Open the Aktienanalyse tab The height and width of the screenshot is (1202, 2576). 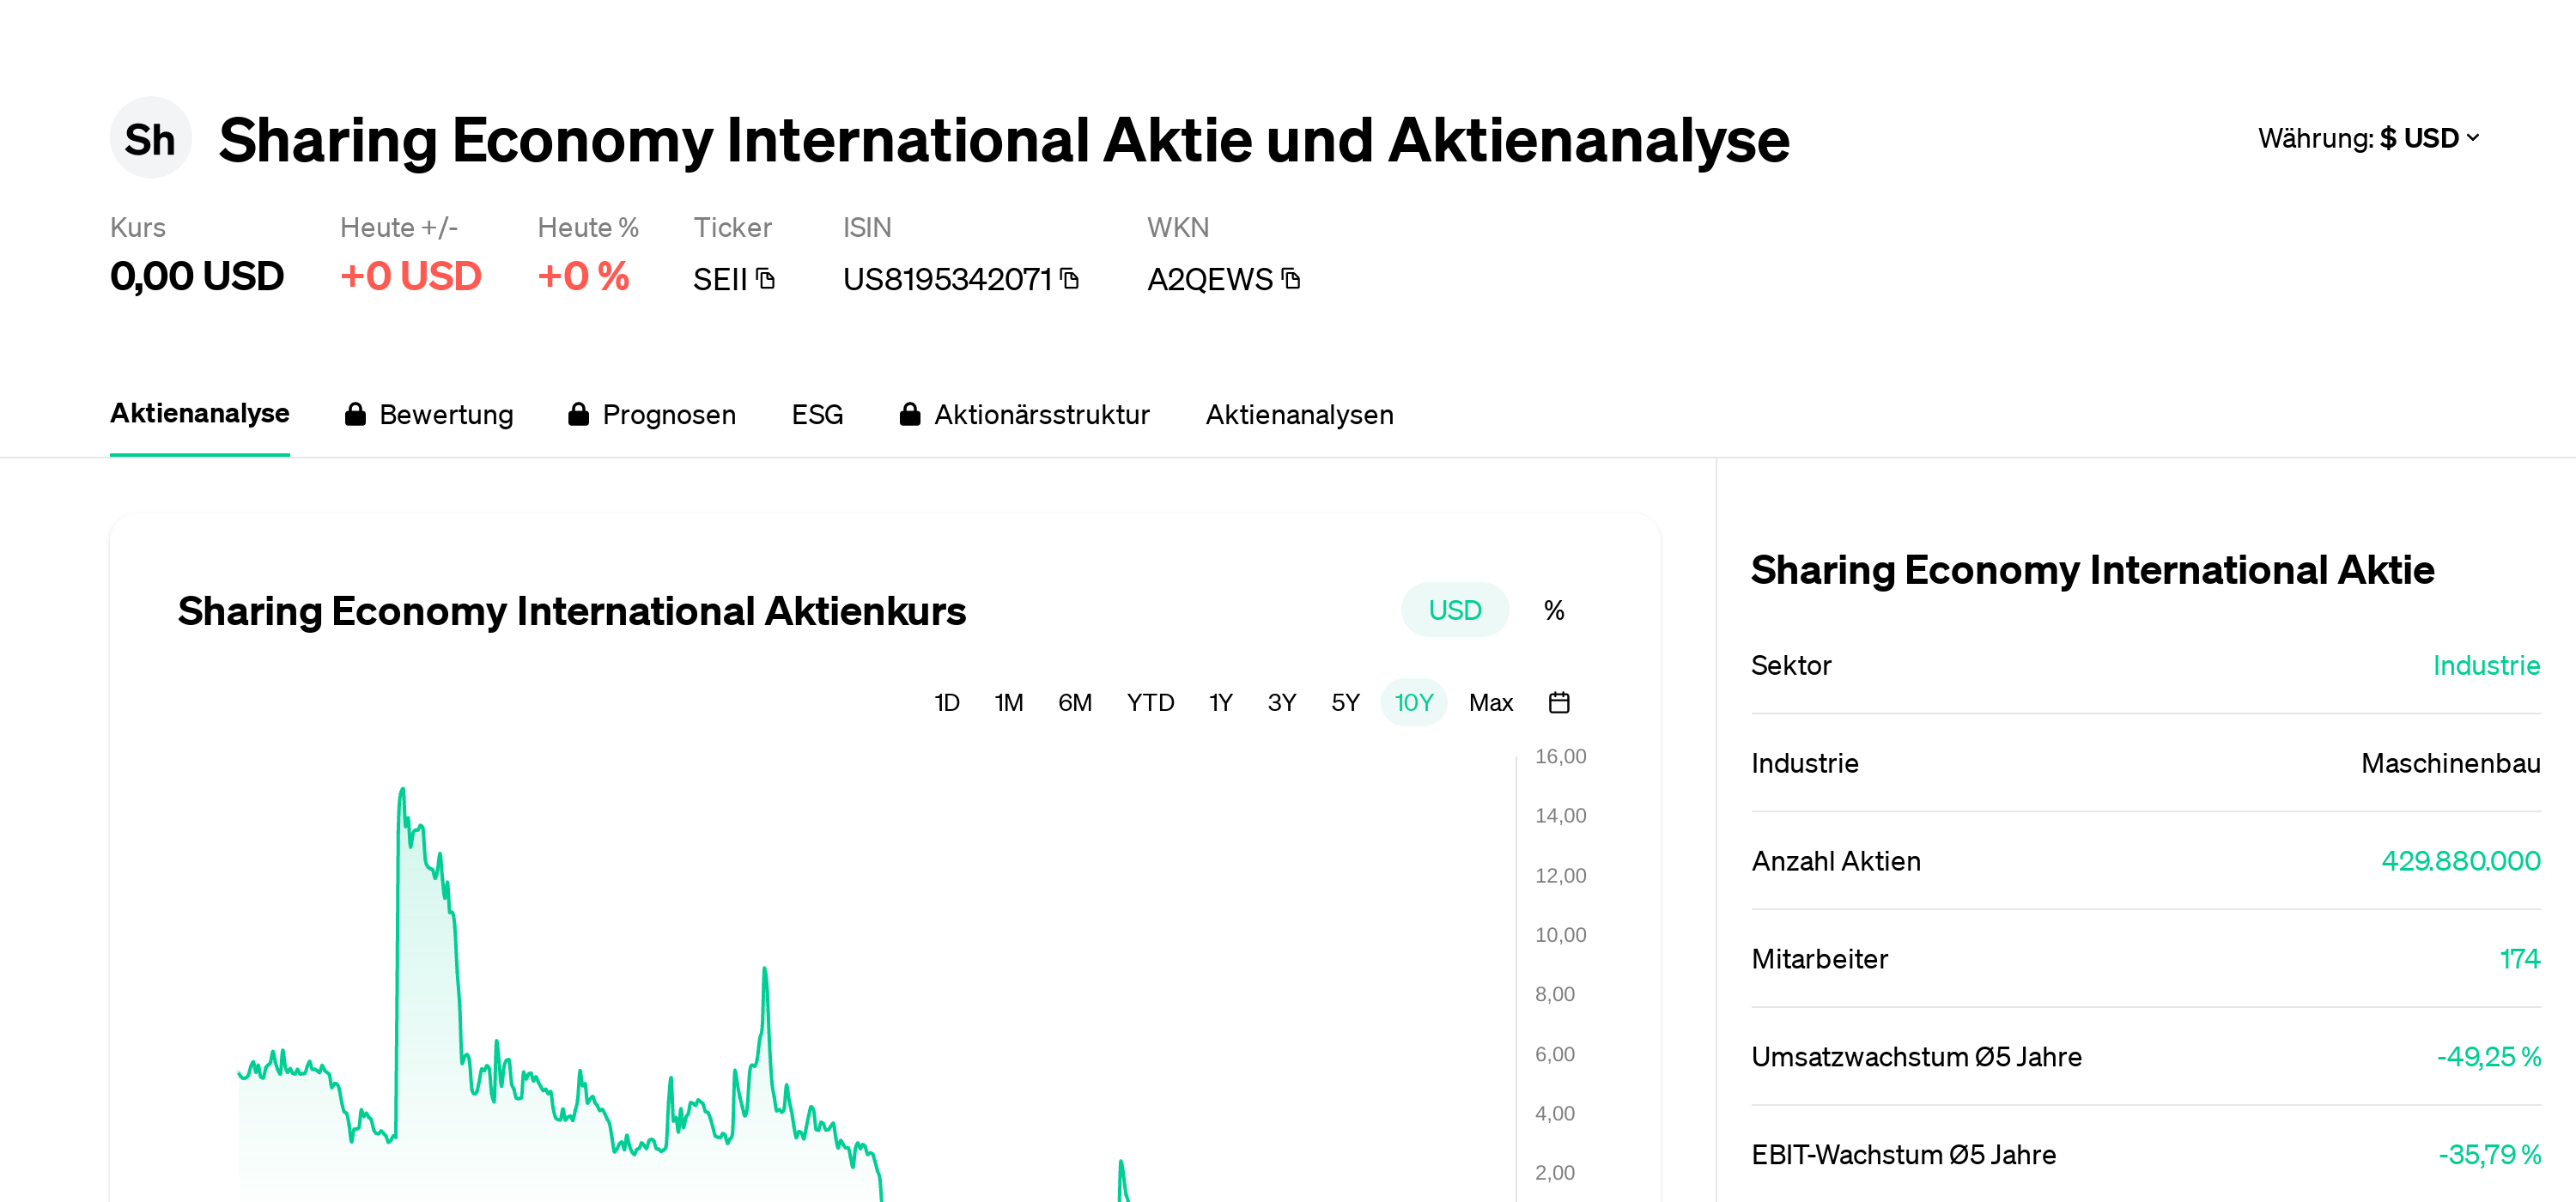point(200,413)
